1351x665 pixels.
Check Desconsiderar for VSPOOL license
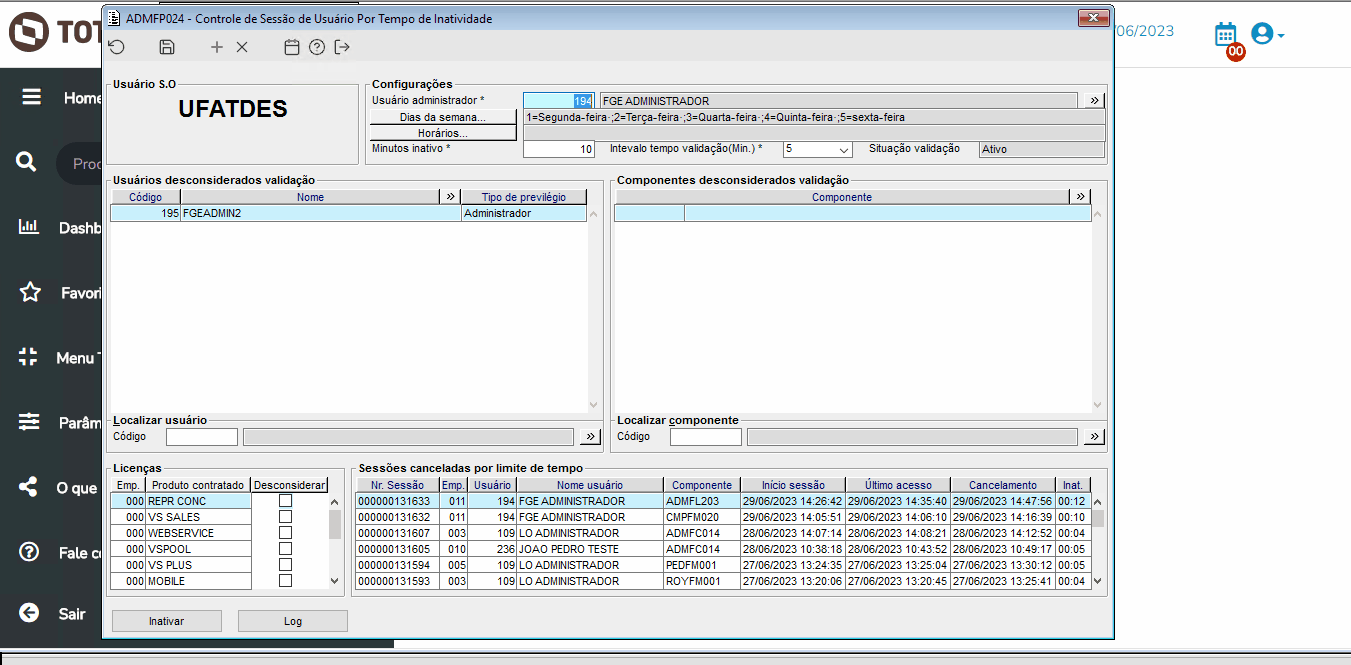pyautogui.click(x=285, y=549)
